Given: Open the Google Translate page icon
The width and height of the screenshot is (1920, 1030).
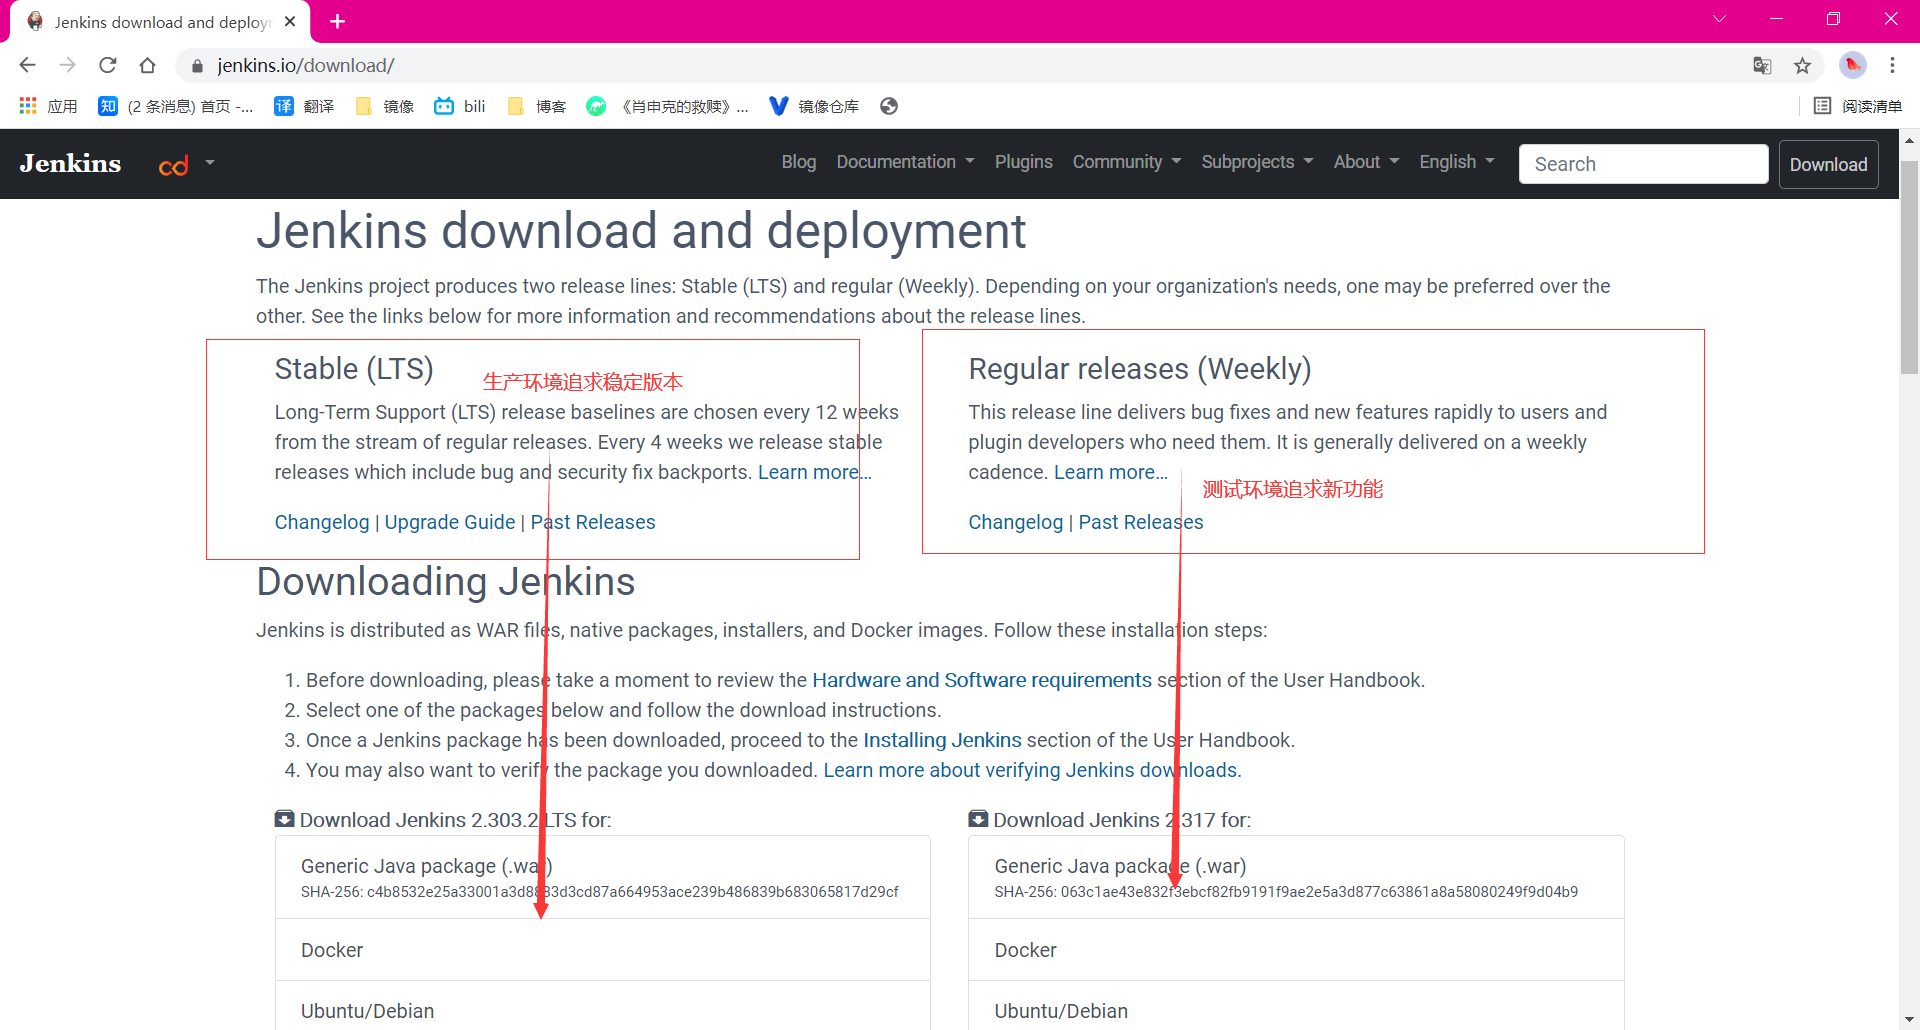Looking at the screenshot, I should [1762, 65].
